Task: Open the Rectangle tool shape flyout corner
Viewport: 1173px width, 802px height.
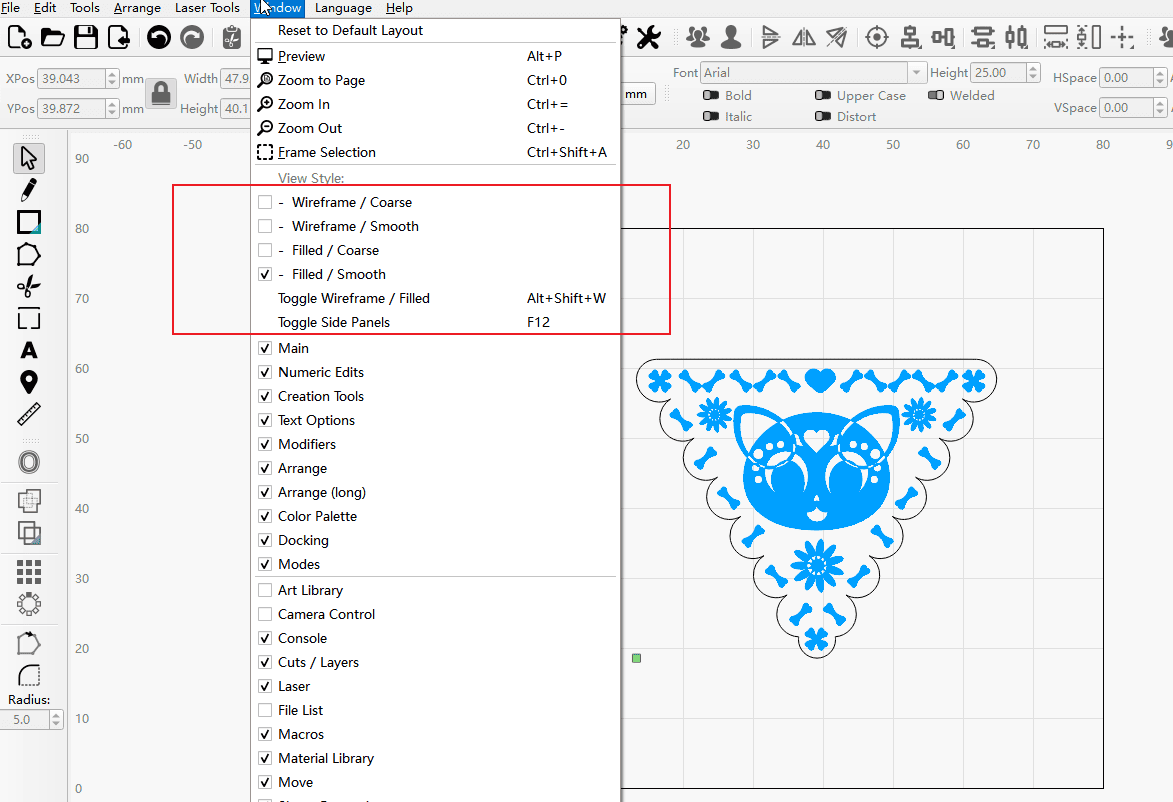Action: [x=37, y=230]
